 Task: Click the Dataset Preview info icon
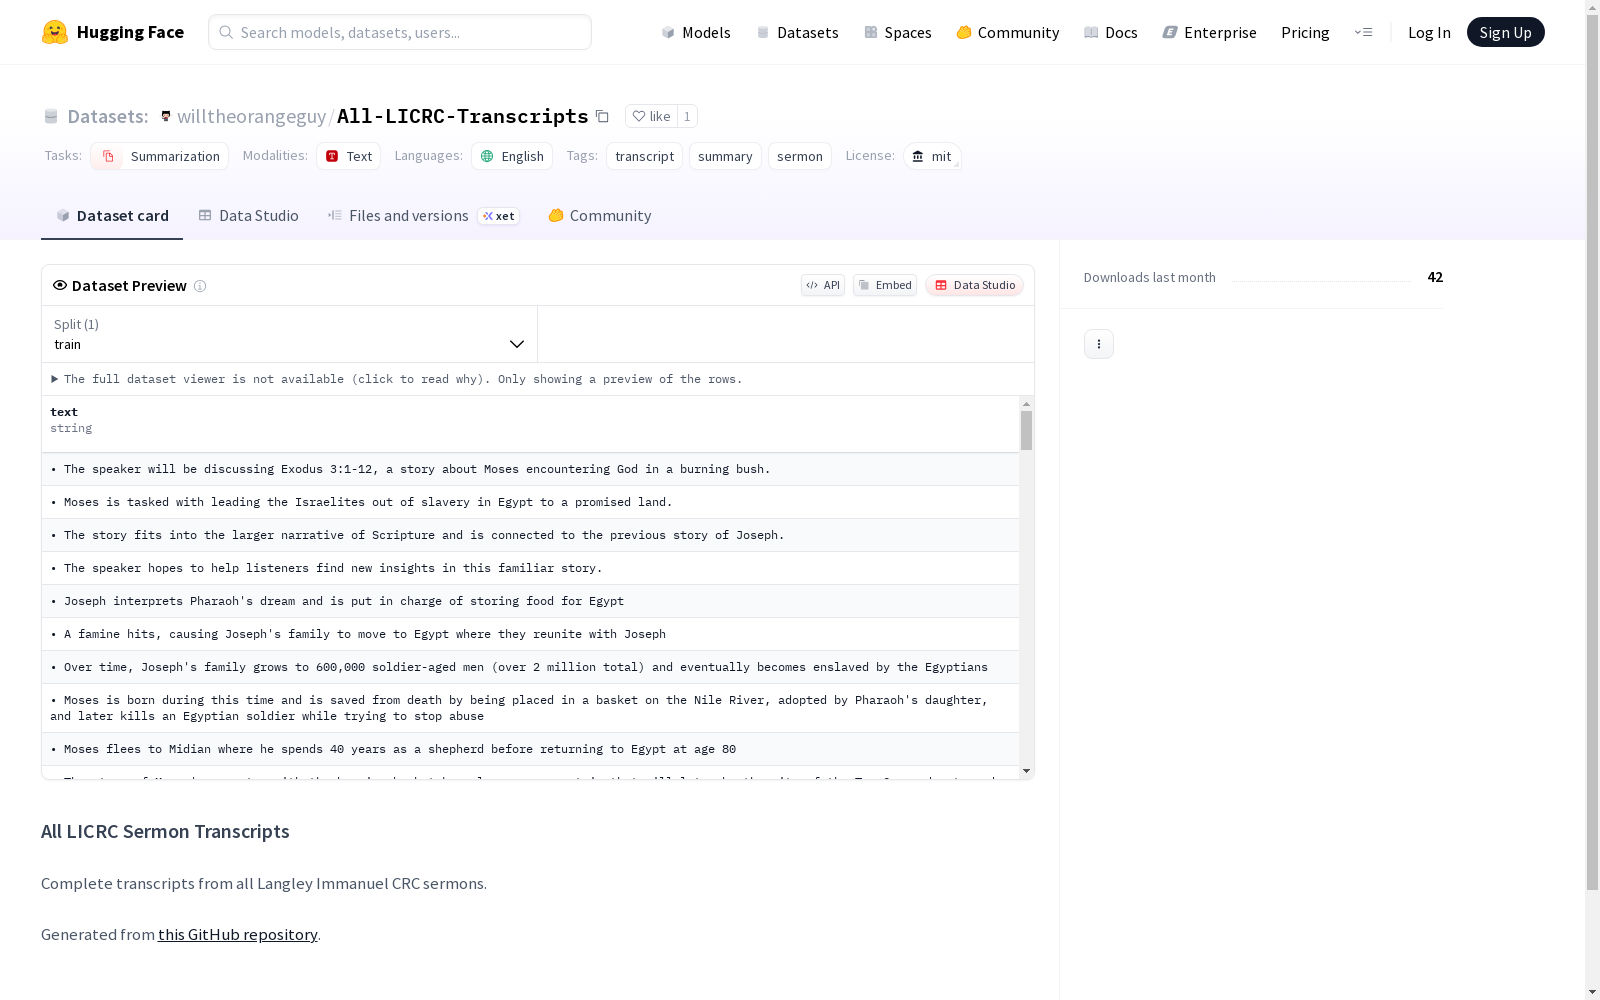[x=200, y=286]
